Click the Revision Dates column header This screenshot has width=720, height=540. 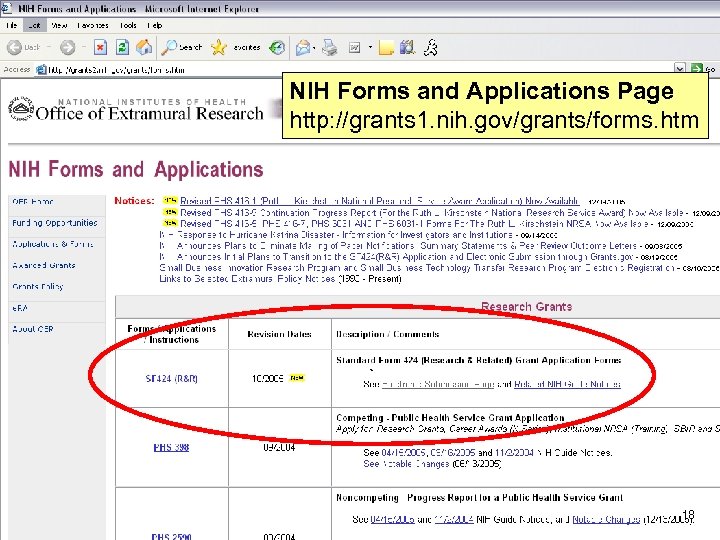coord(279,334)
